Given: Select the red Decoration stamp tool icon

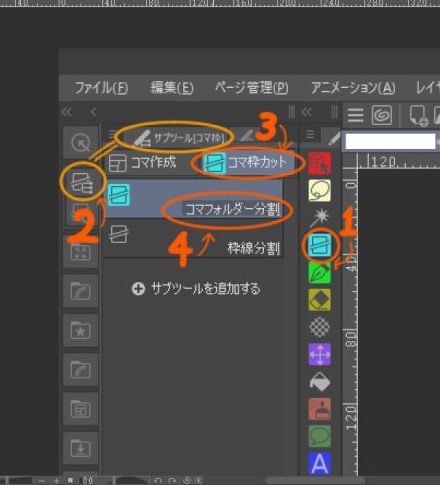Looking at the screenshot, I should pyautogui.click(x=320, y=409).
